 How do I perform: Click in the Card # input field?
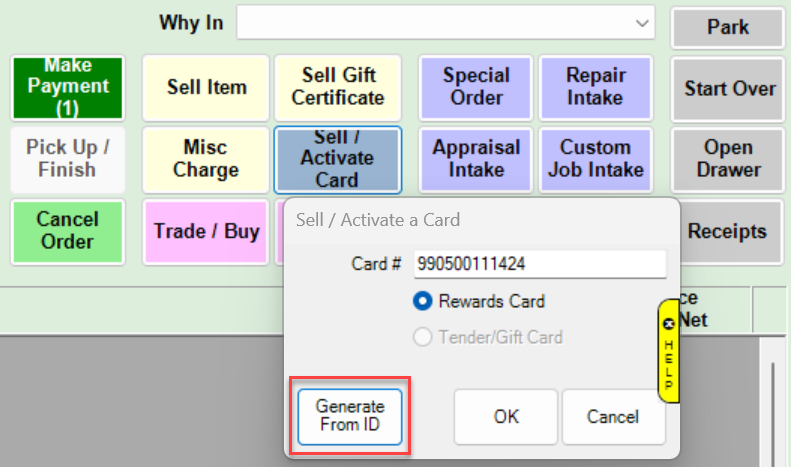539,264
